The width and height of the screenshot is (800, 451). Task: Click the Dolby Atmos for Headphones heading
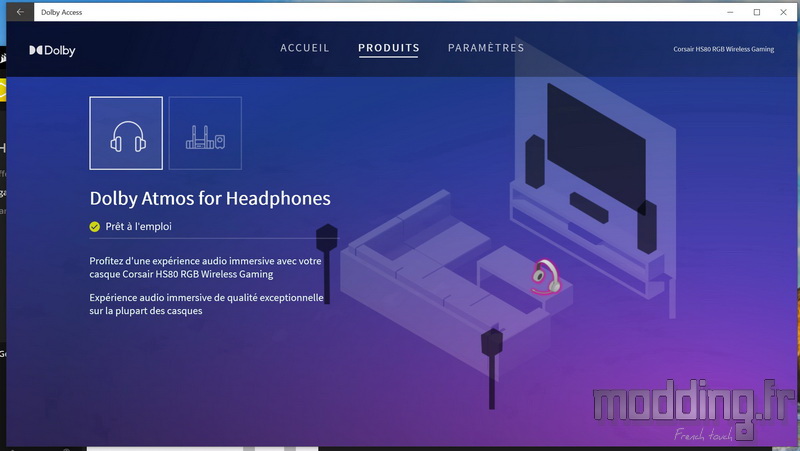click(x=210, y=198)
